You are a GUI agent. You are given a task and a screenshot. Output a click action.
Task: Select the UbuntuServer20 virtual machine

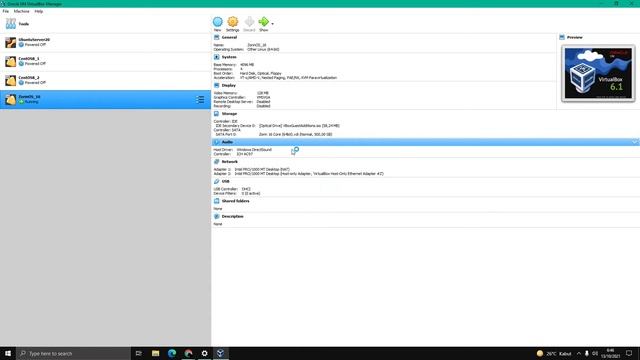tap(105, 42)
